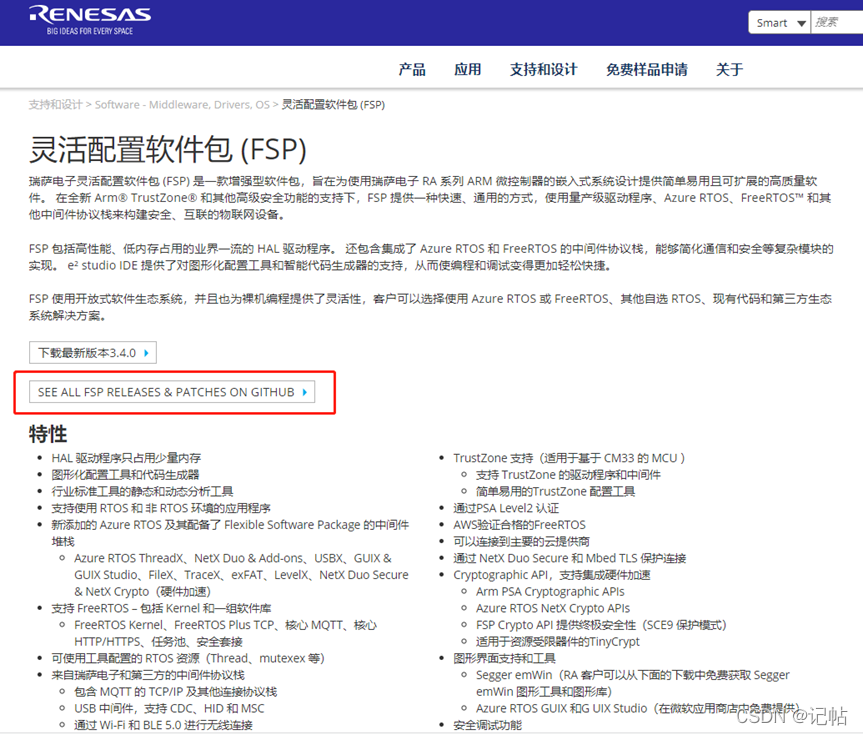This screenshot has height=735, width=863.
Task: Select text 支持使用 RTOS 和非 RTOS 环境的应用程序
Action: tap(161, 508)
